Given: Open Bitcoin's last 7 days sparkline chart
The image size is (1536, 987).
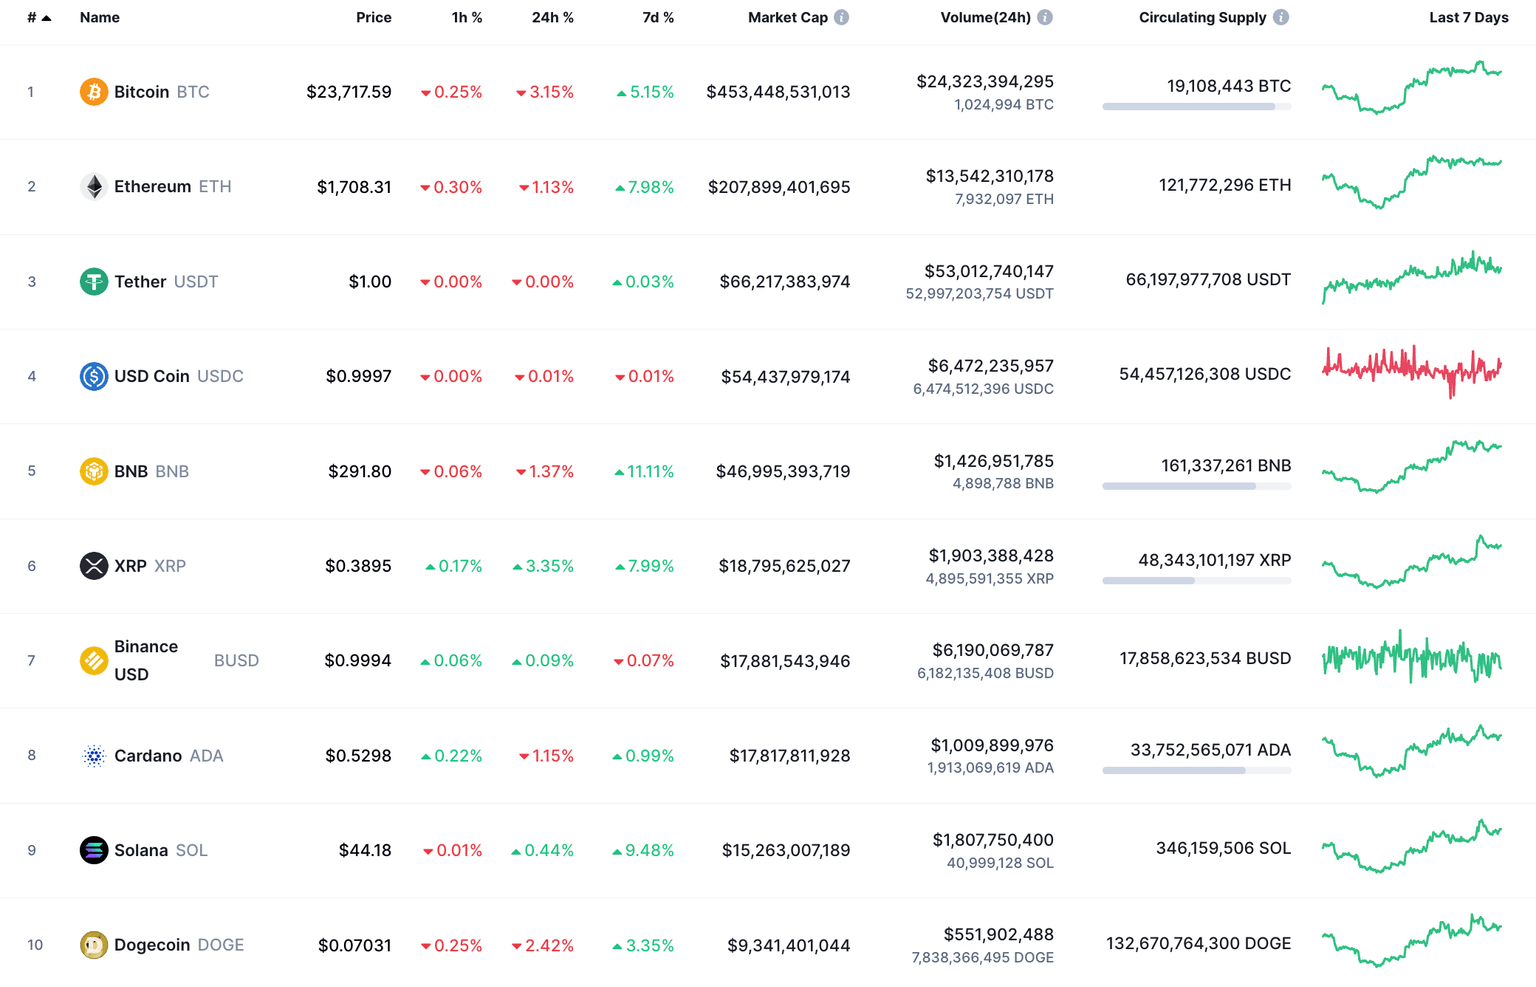Looking at the screenshot, I should [x=1411, y=88].
